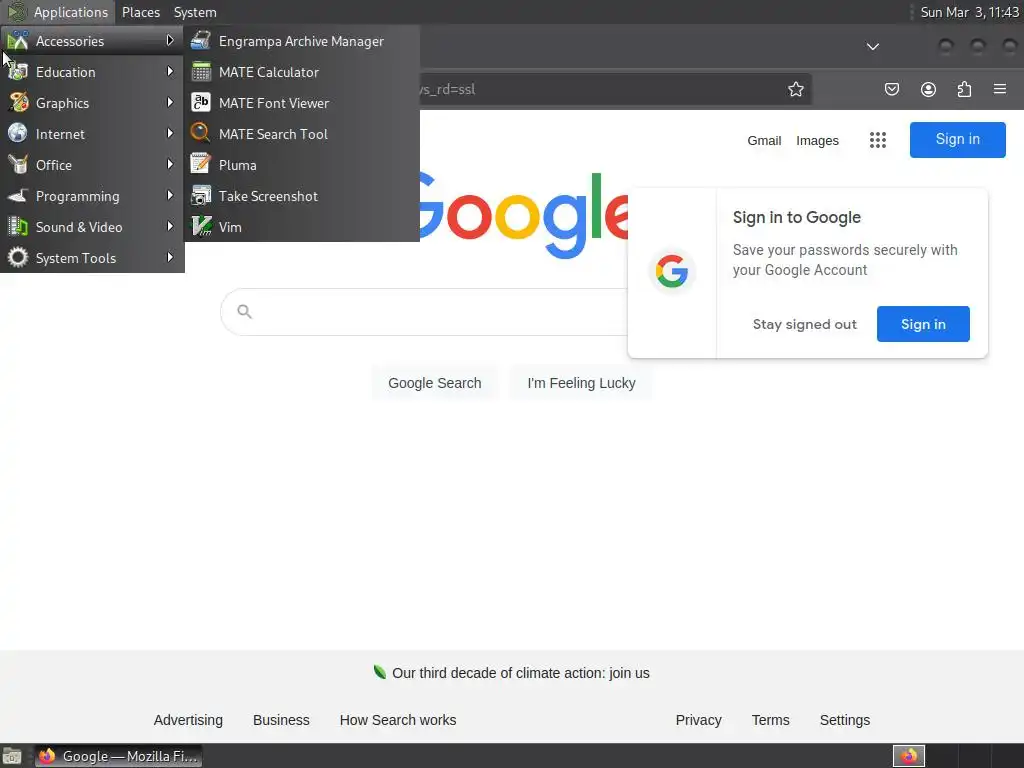Image resolution: width=1024 pixels, height=768 pixels.
Task: Choose the Take Screenshot menu entry
Action: 302,196
